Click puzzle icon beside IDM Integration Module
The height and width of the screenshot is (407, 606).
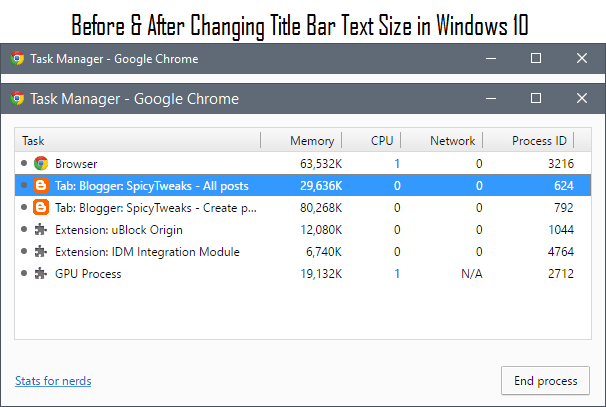(x=41, y=252)
